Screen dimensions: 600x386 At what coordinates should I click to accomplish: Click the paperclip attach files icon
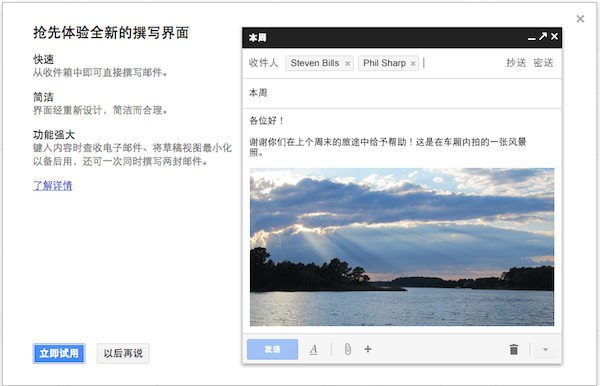[x=347, y=349]
